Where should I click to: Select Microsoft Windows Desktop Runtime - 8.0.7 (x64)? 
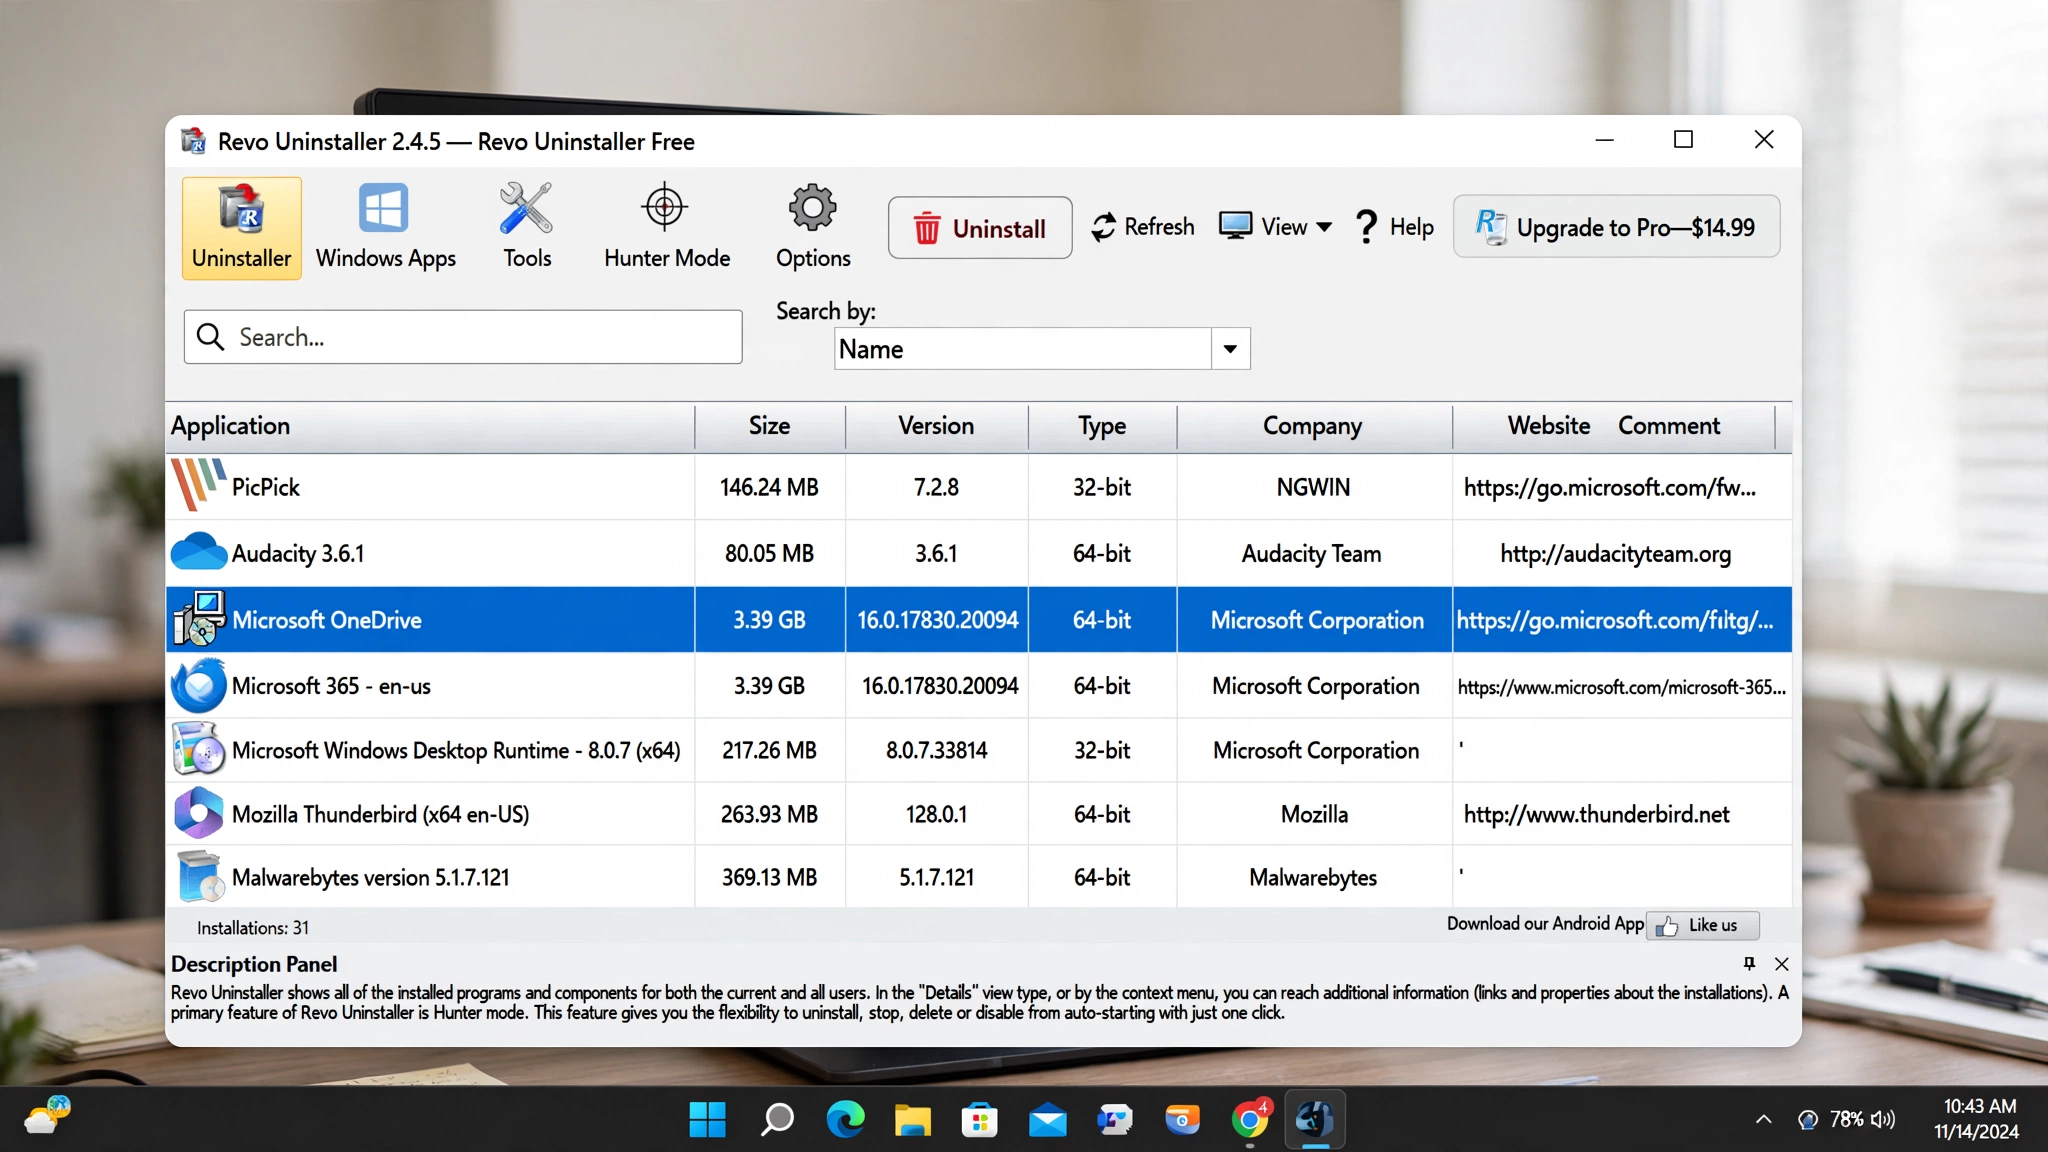pos(456,750)
